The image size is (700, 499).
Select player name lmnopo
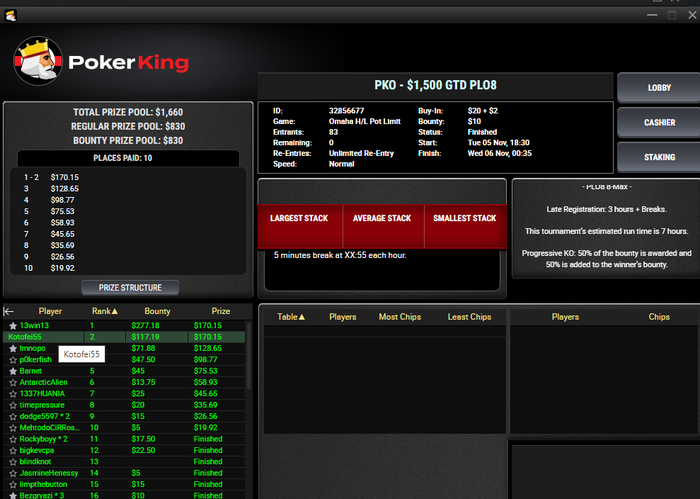coord(33,349)
